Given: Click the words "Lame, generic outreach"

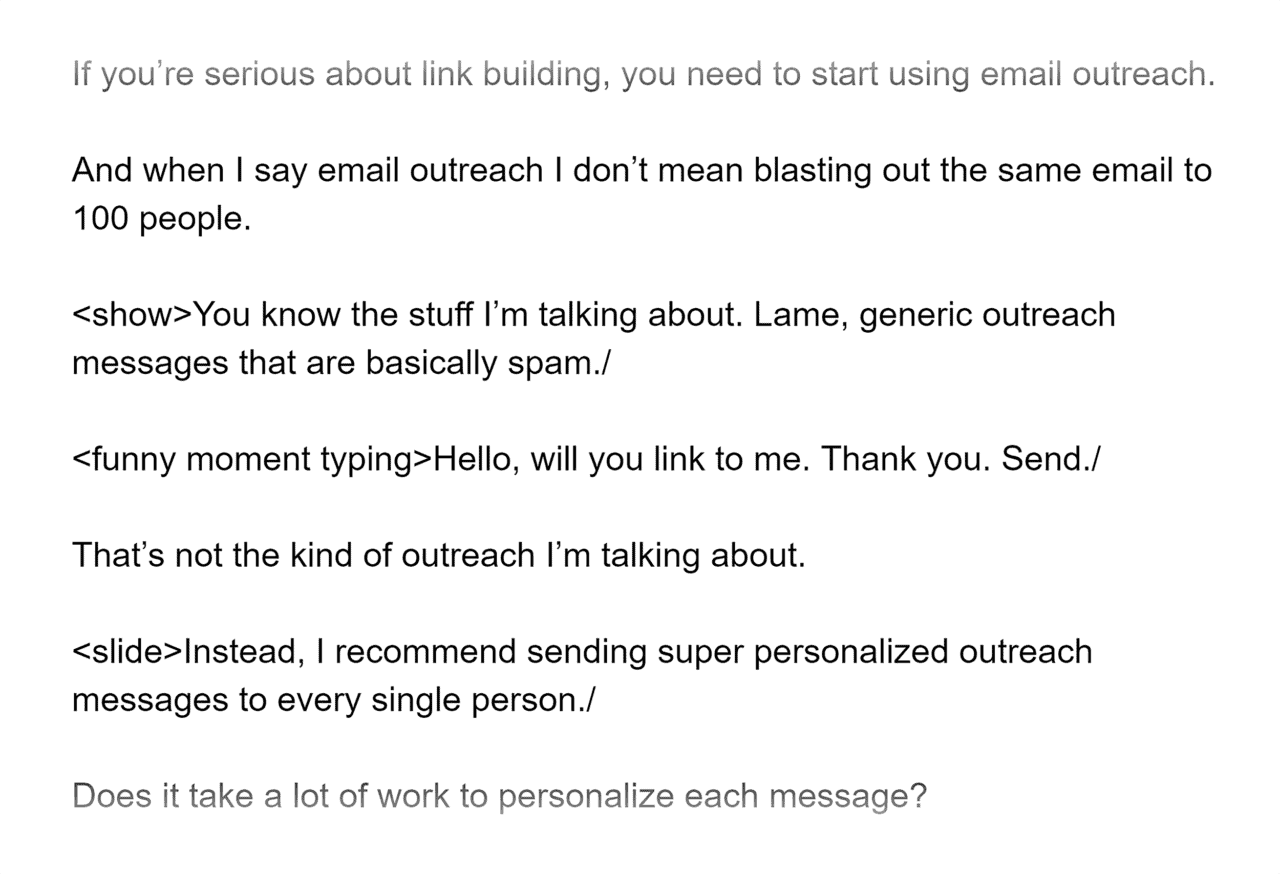Looking at the screenshot, I should (934, 315).
